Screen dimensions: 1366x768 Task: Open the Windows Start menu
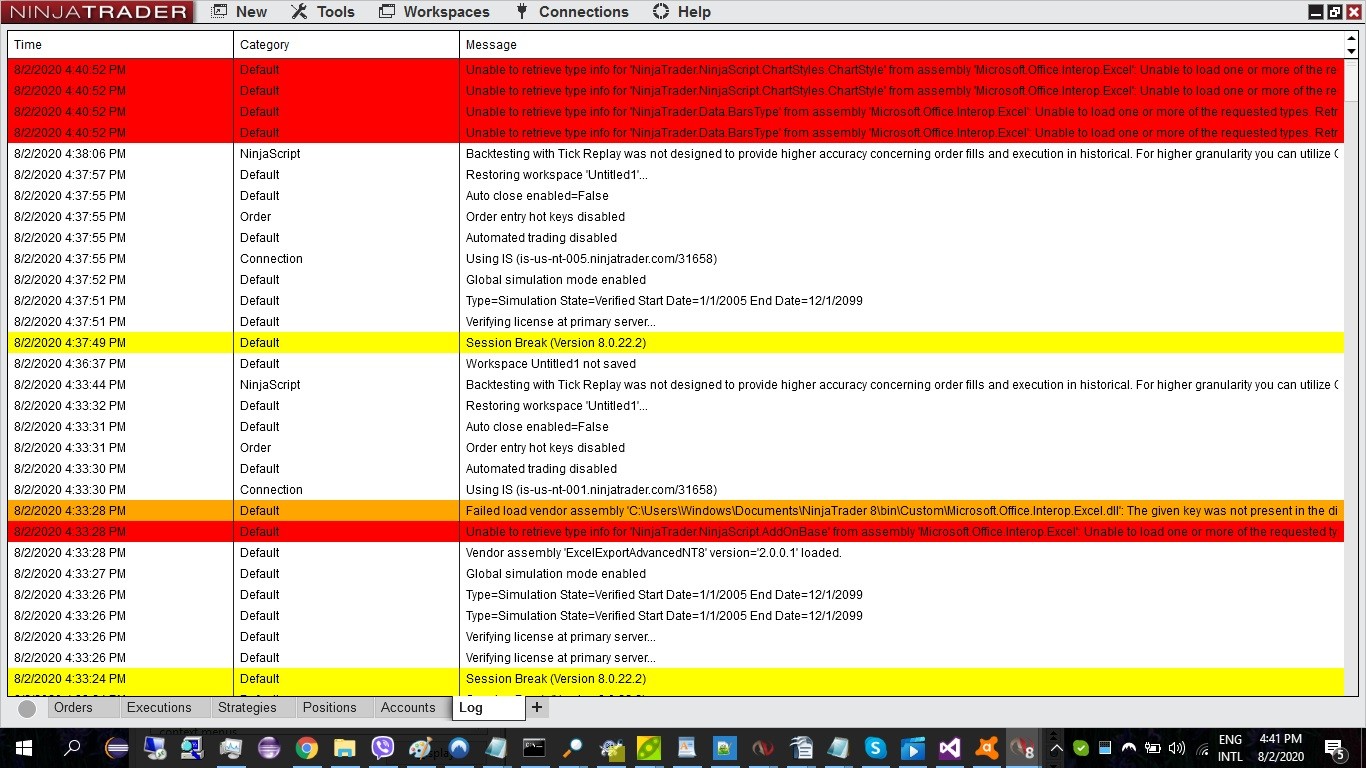click(x=24, y=747)
